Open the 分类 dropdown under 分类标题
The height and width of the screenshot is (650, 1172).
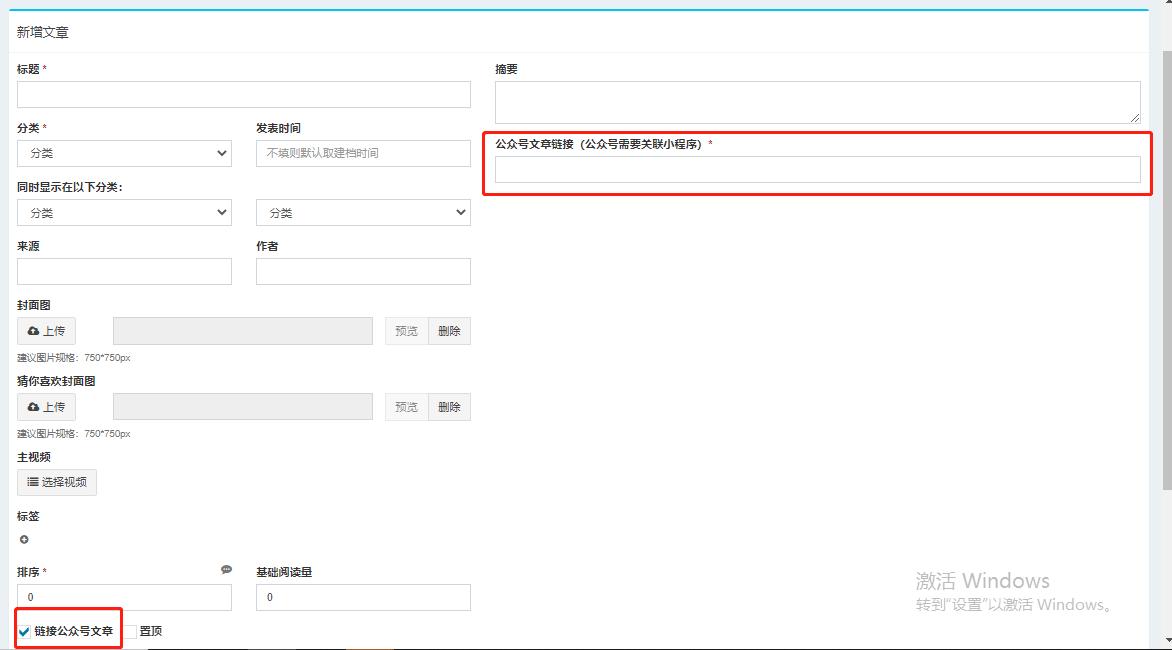(124, 153)
